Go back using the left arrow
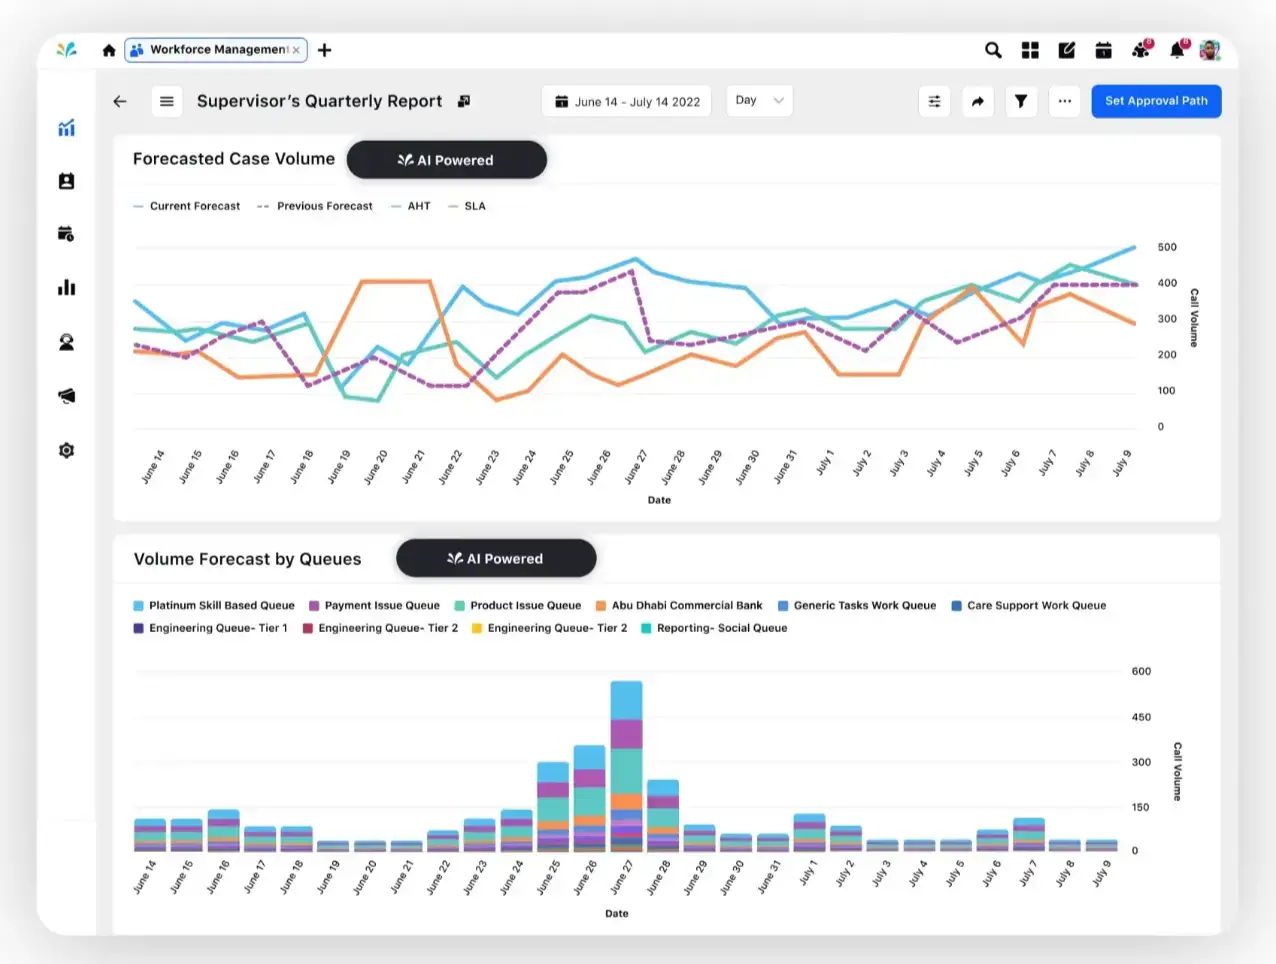Screen dimensions: 1276x964 pos(120,101)
